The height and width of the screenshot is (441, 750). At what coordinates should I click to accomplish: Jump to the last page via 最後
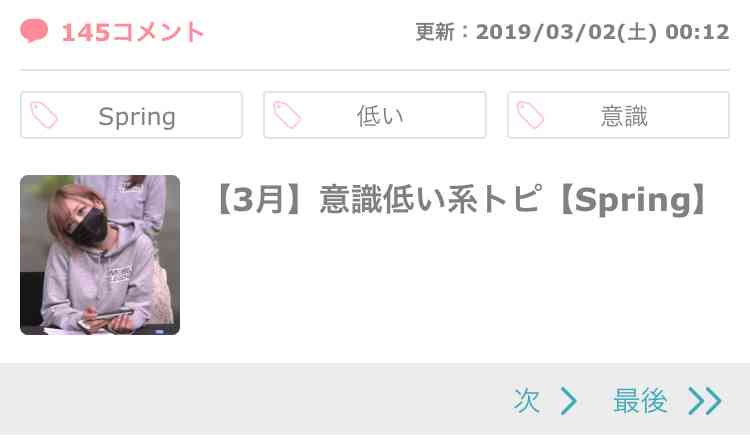(640, 401)
